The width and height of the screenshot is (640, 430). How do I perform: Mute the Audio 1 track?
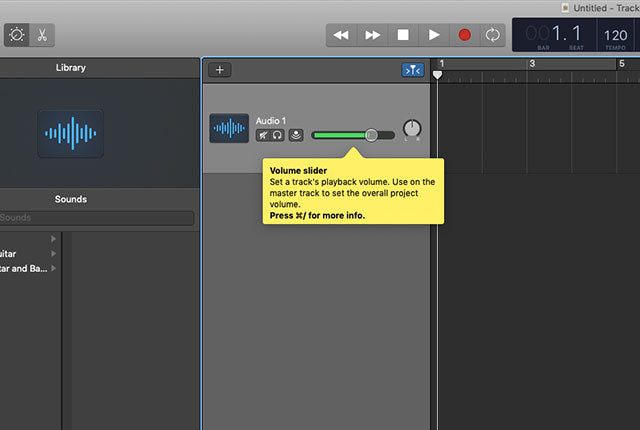262,135
